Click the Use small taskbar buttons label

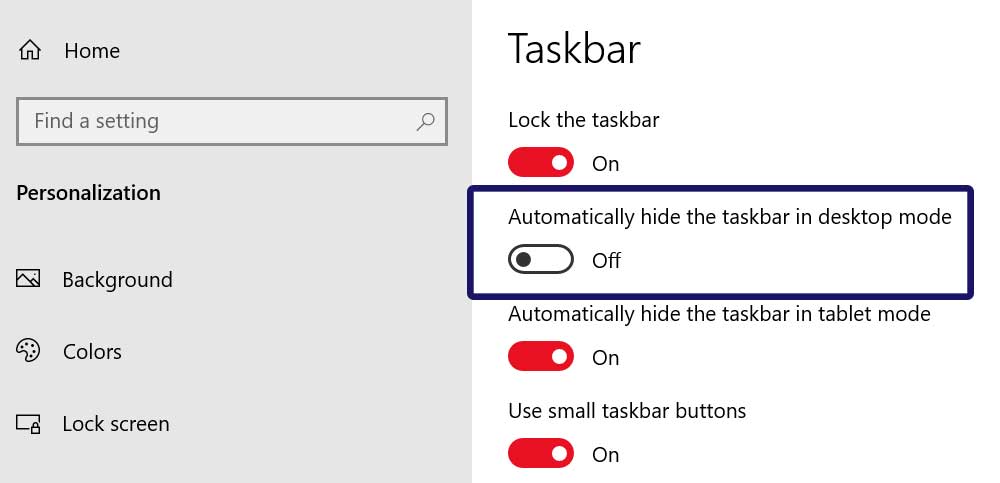tap(627, 410)
